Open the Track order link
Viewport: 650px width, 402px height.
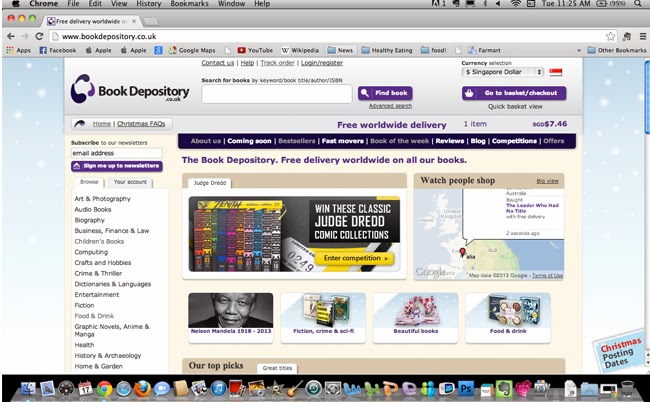click(x=277, y=63)
